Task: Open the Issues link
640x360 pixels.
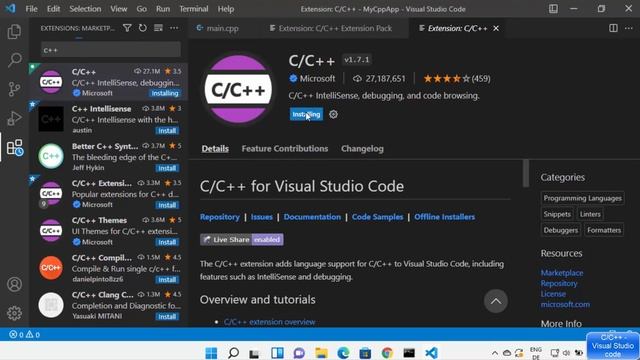Action: coord(262,217)
